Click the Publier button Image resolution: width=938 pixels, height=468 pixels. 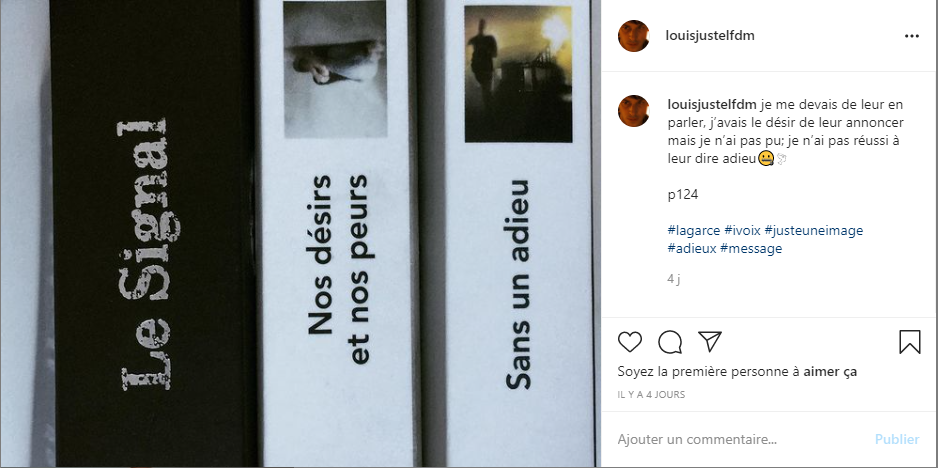[897, 439]
